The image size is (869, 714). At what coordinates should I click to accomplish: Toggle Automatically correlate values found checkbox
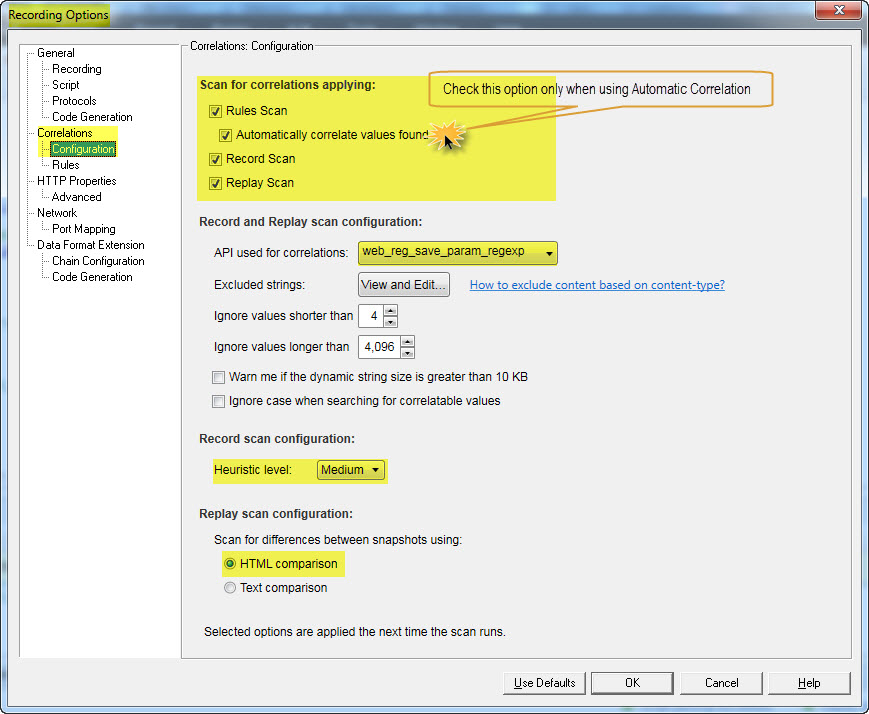click(x=226, y=135)
